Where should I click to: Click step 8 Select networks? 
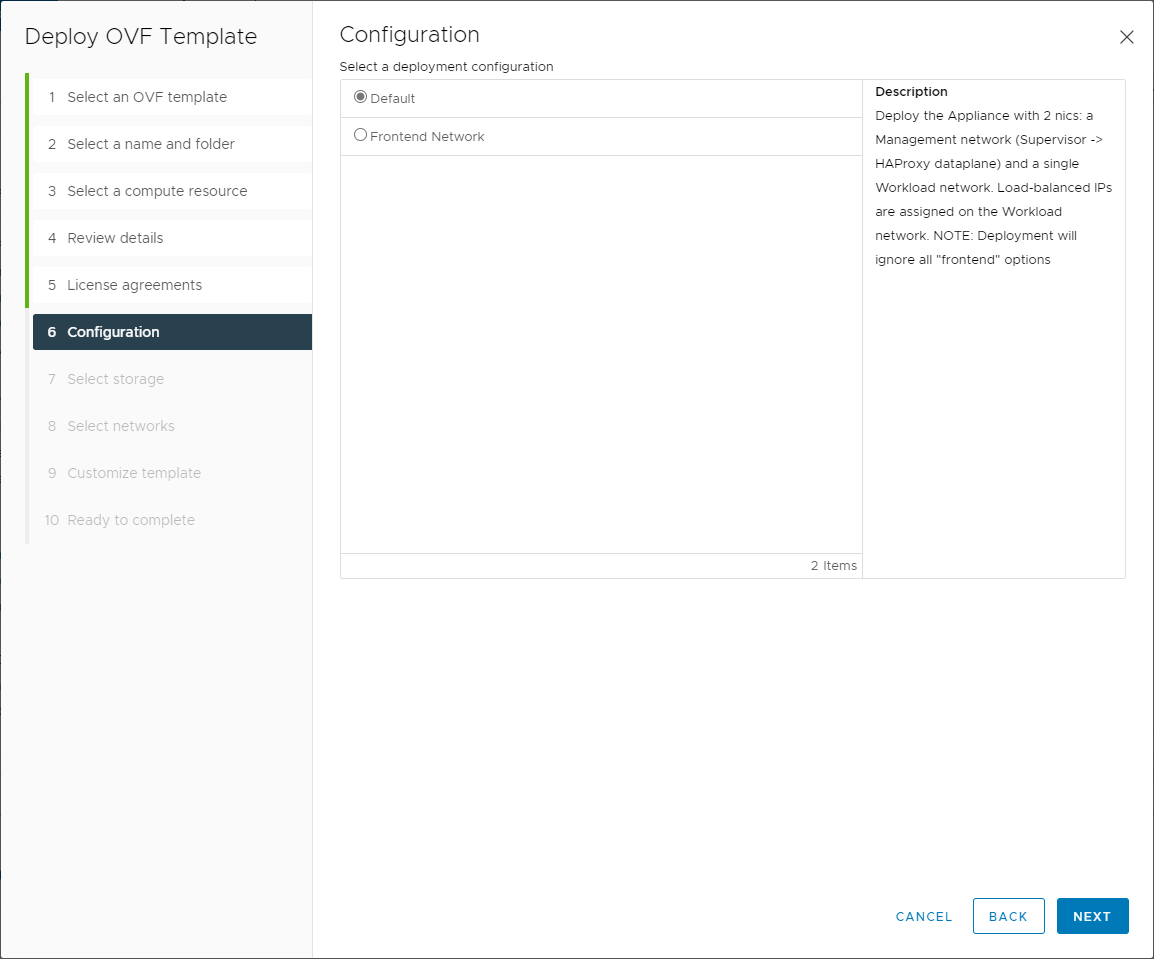121,426
